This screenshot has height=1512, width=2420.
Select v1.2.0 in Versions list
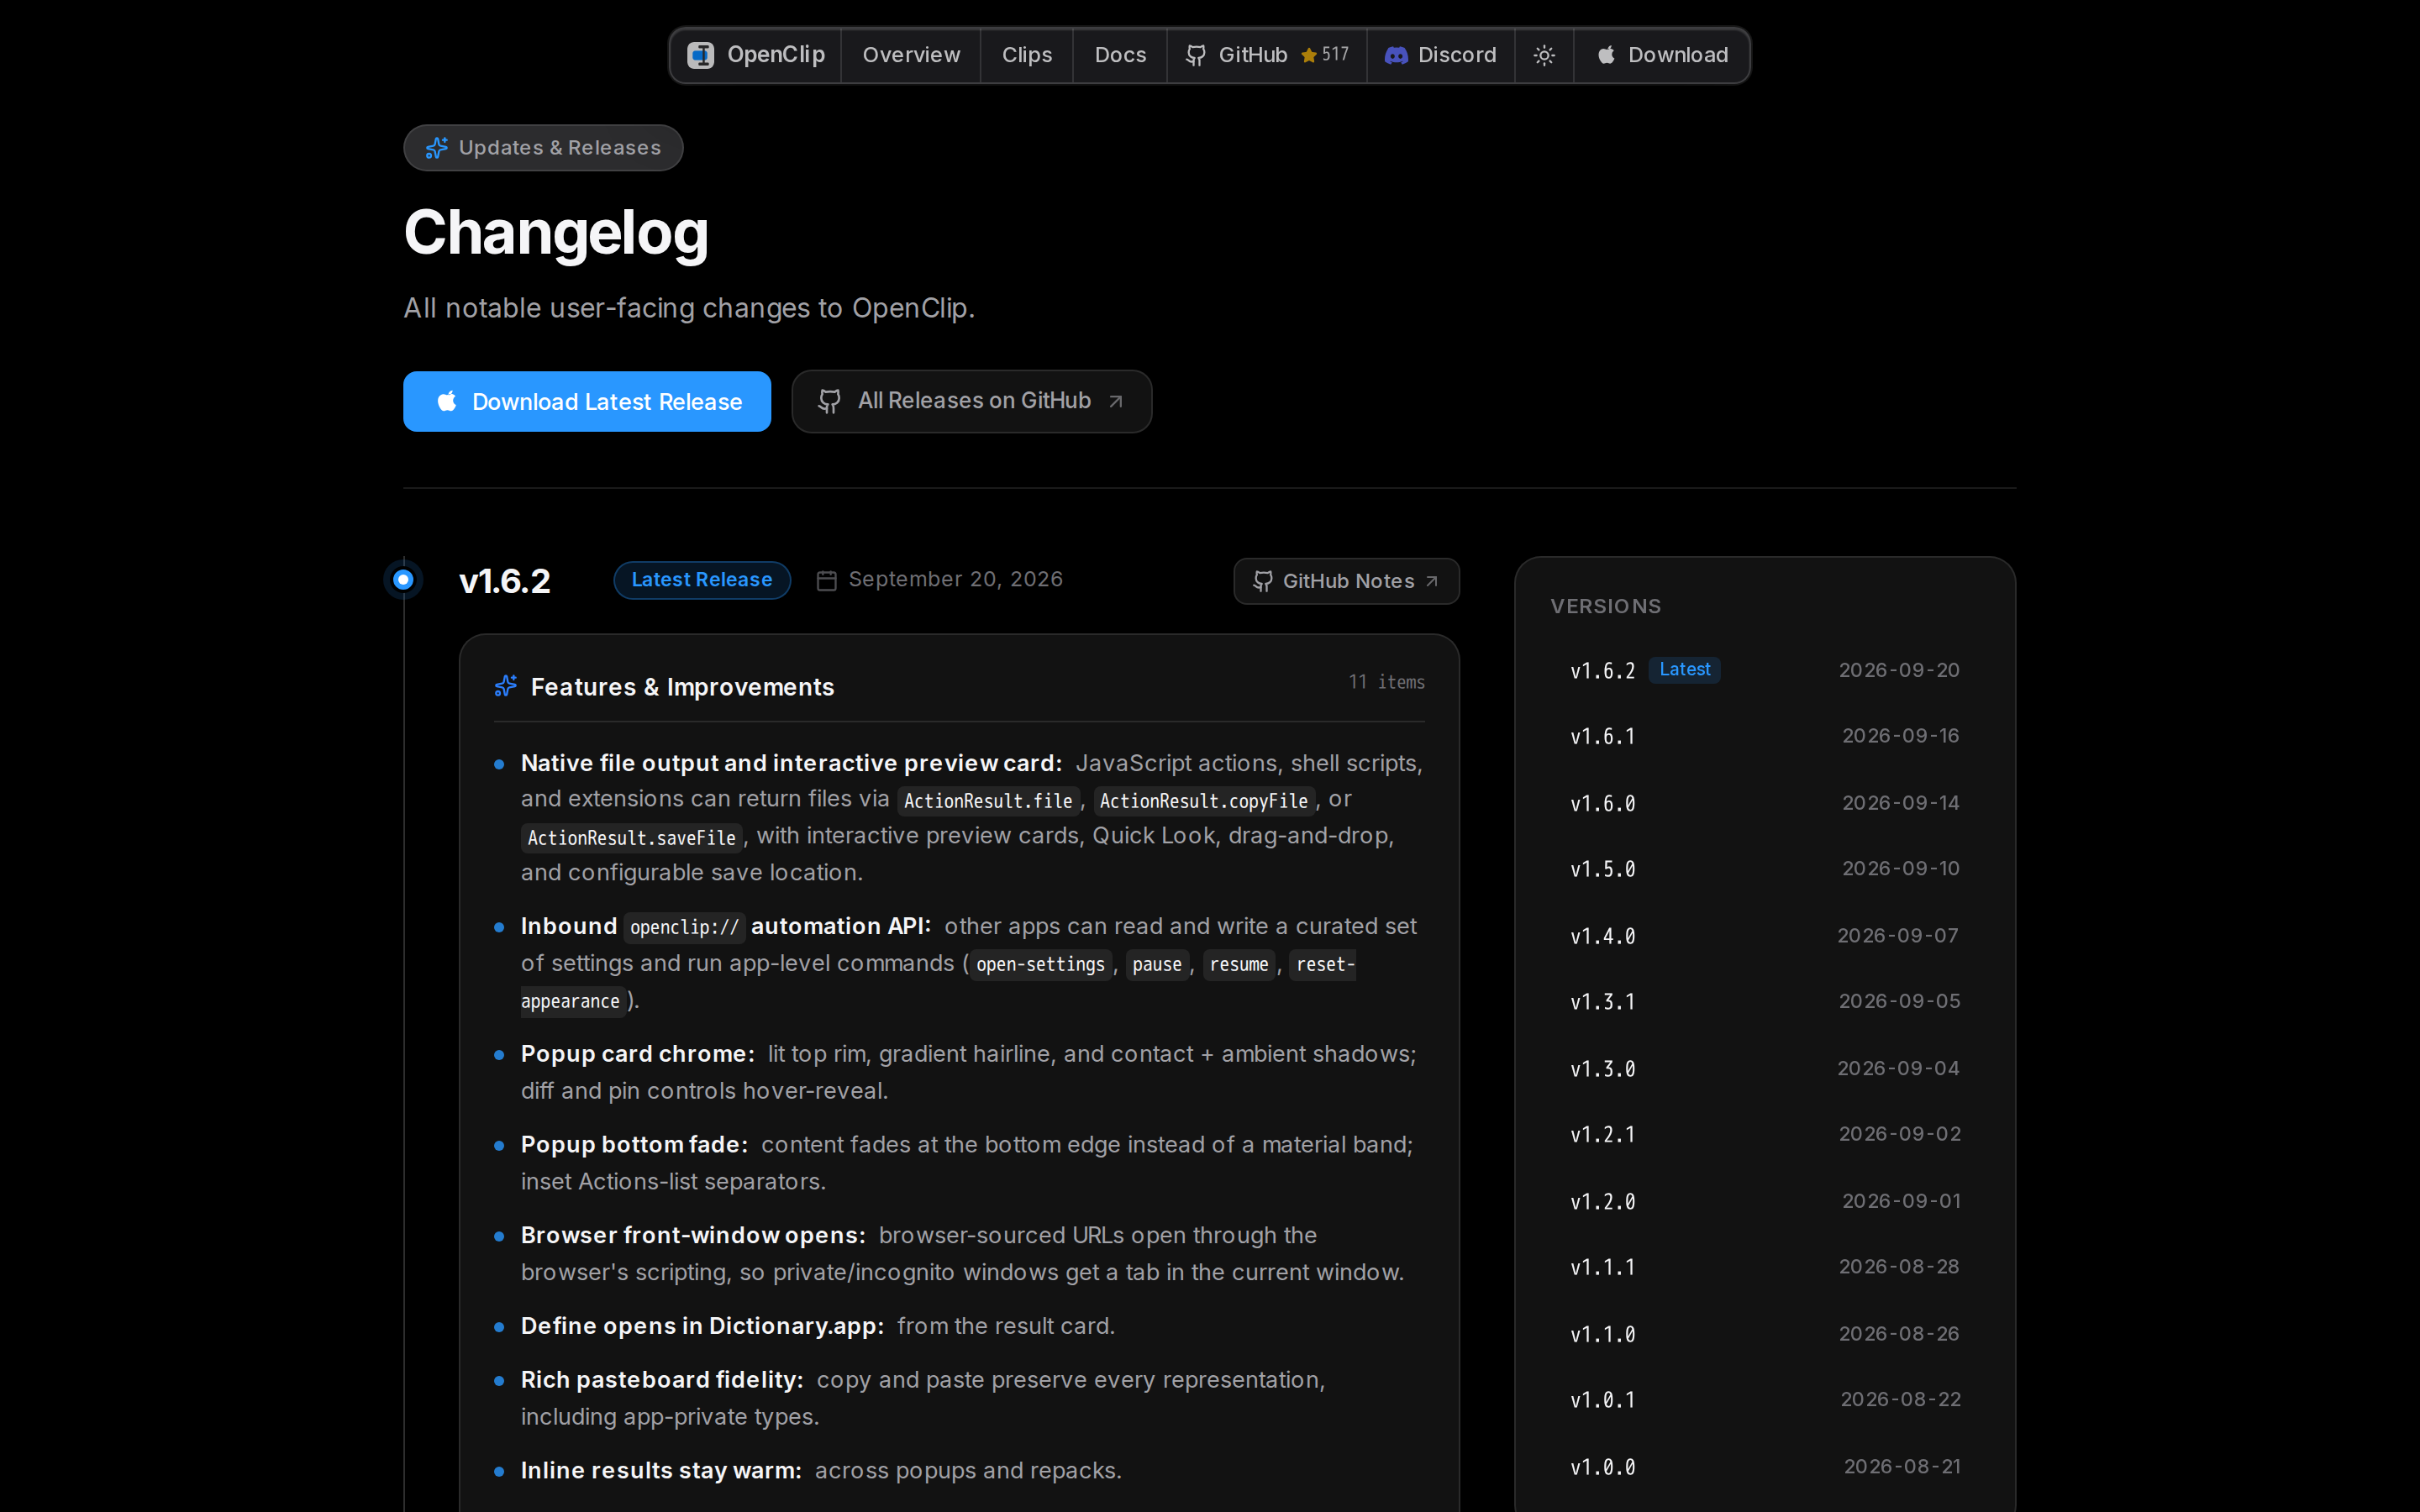[x=1765, y=1201]
